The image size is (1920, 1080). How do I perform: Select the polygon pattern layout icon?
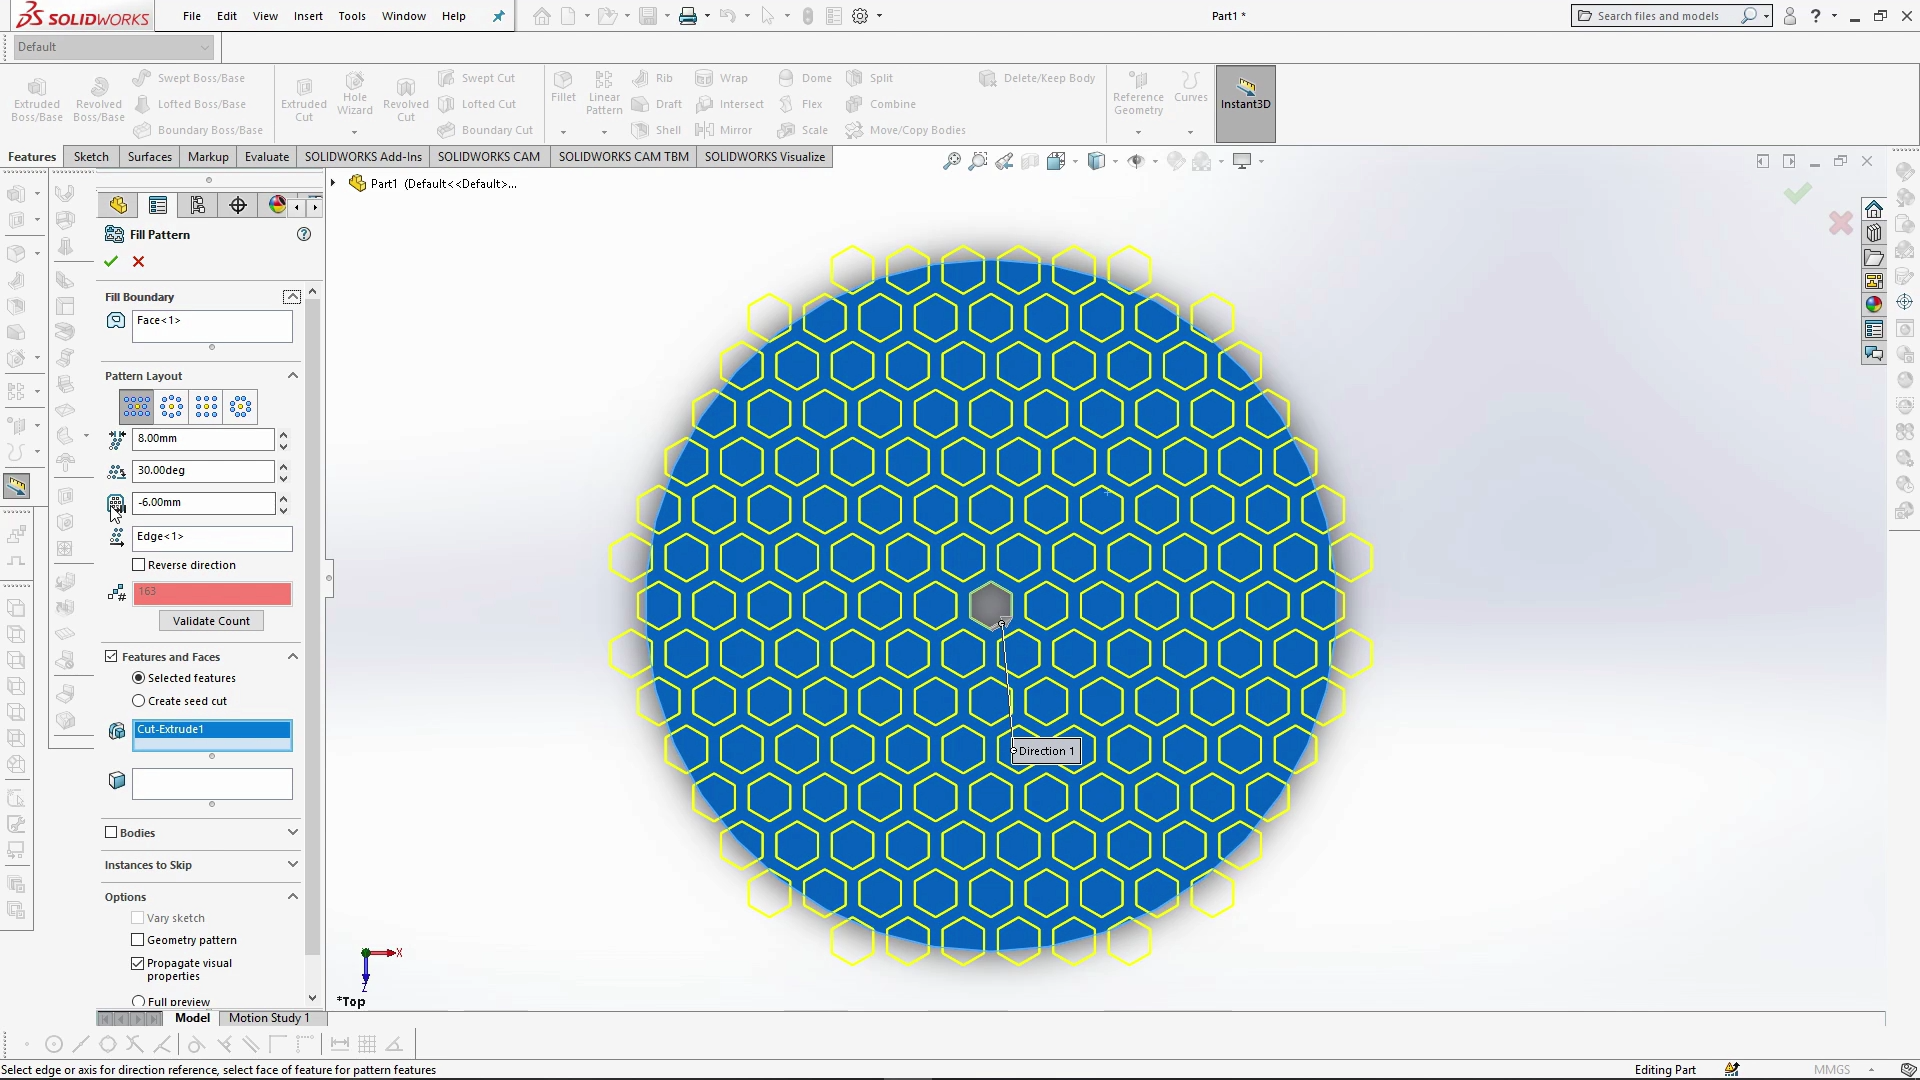click(x=241, y=406)
